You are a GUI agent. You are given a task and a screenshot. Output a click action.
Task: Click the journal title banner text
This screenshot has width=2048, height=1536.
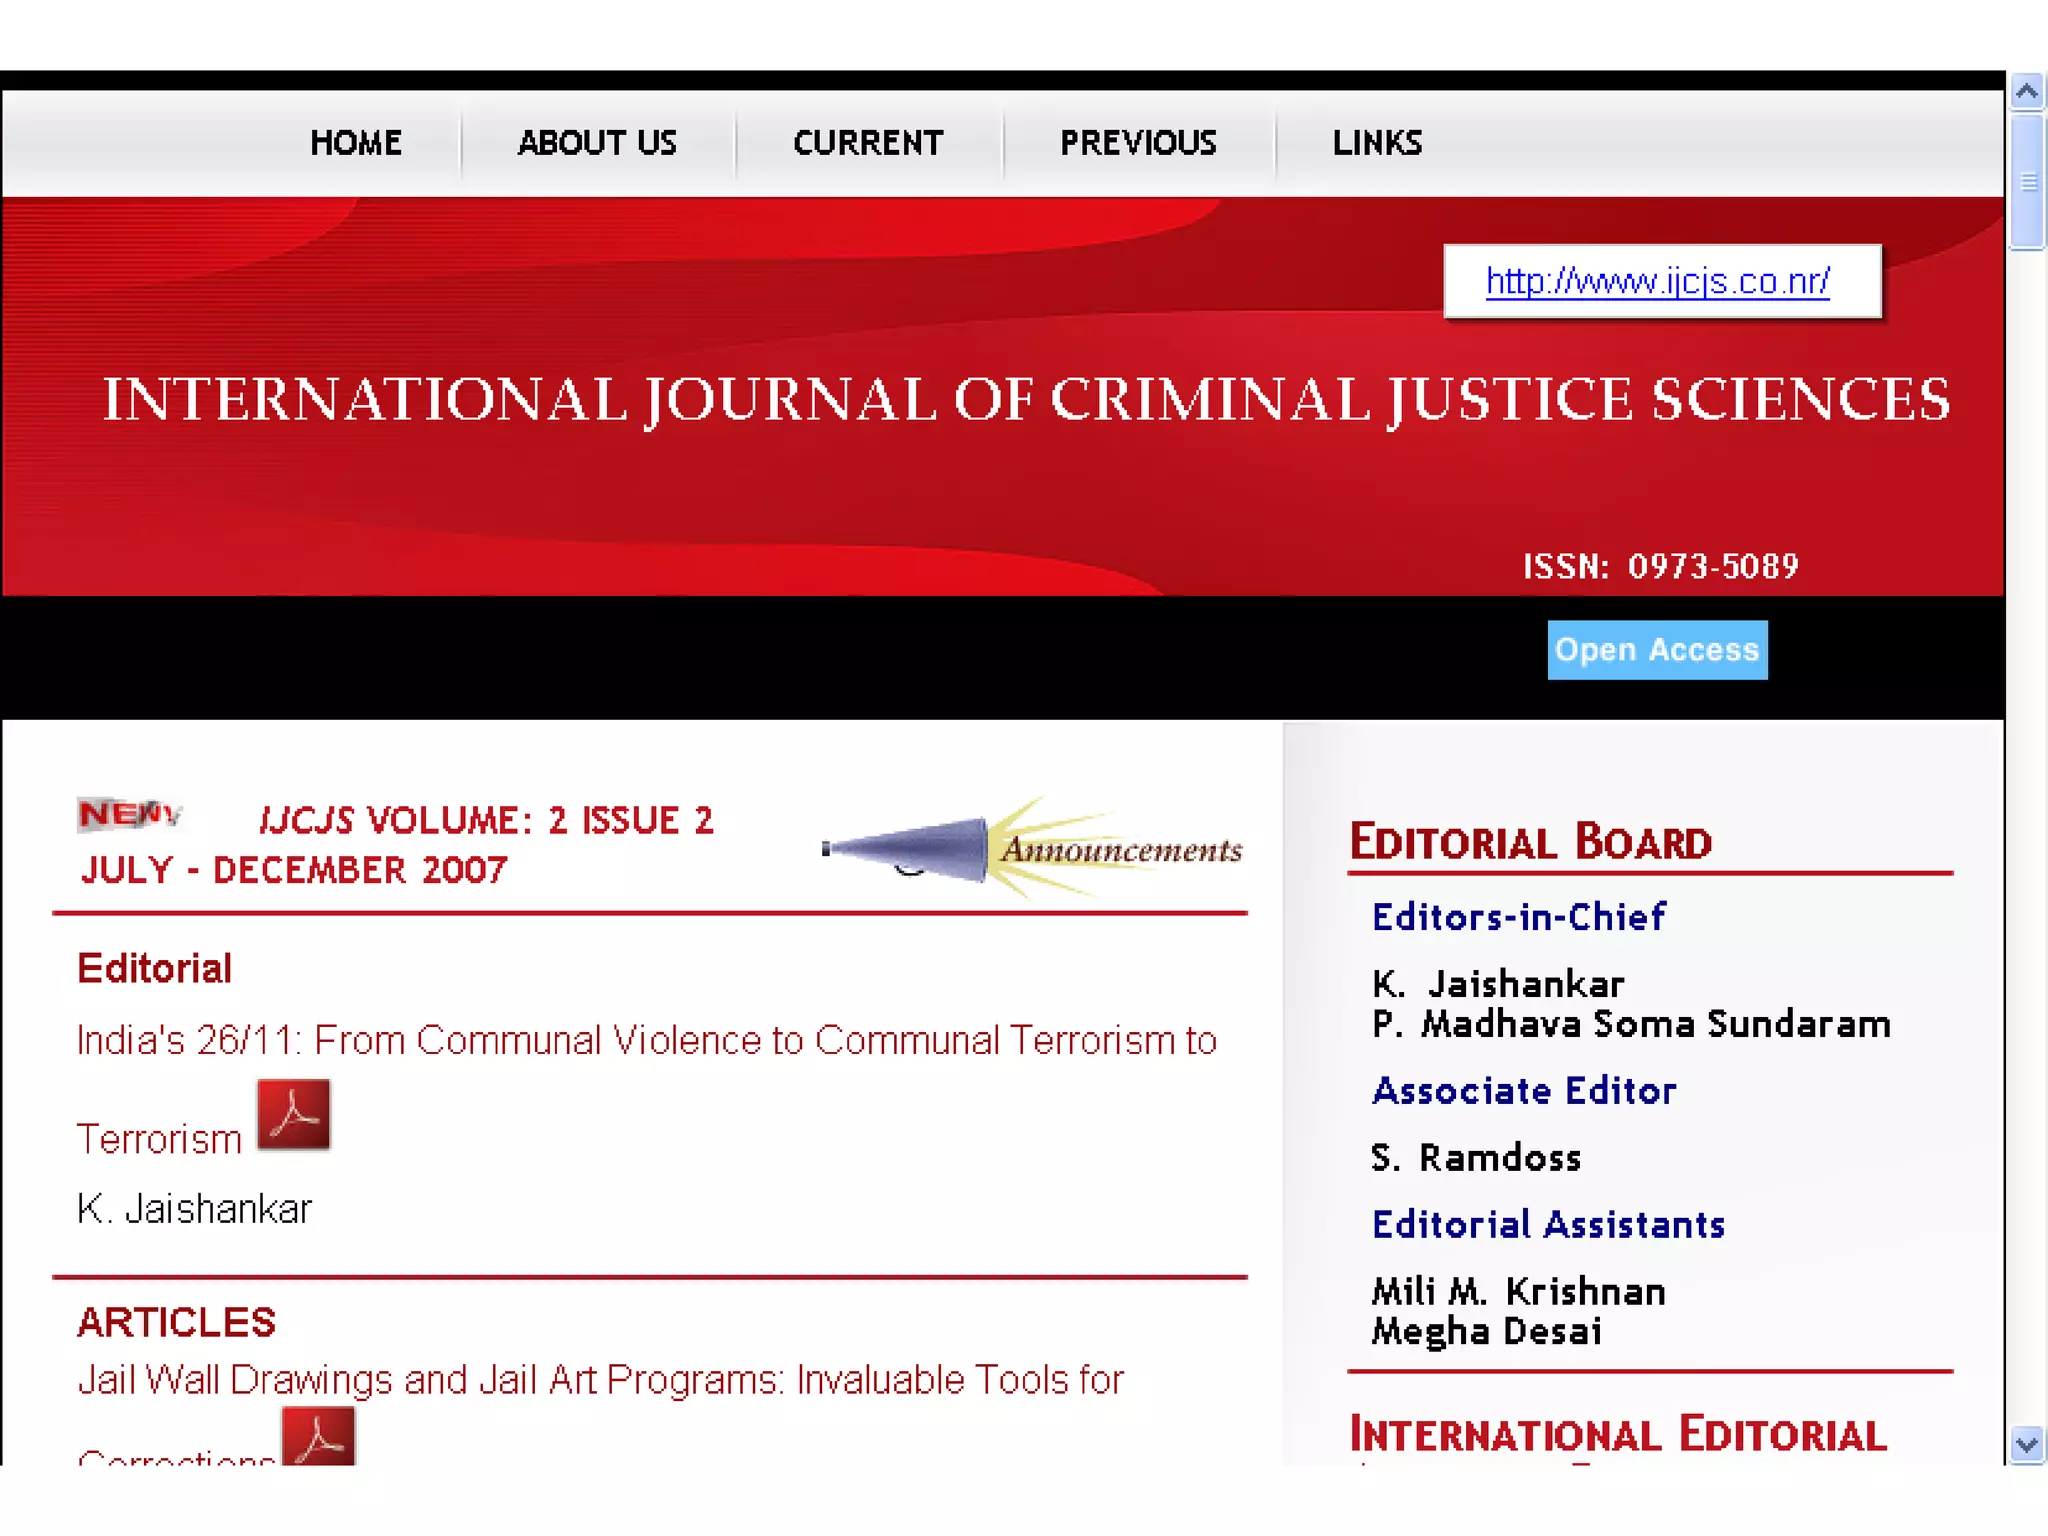tap(1026, 400)
